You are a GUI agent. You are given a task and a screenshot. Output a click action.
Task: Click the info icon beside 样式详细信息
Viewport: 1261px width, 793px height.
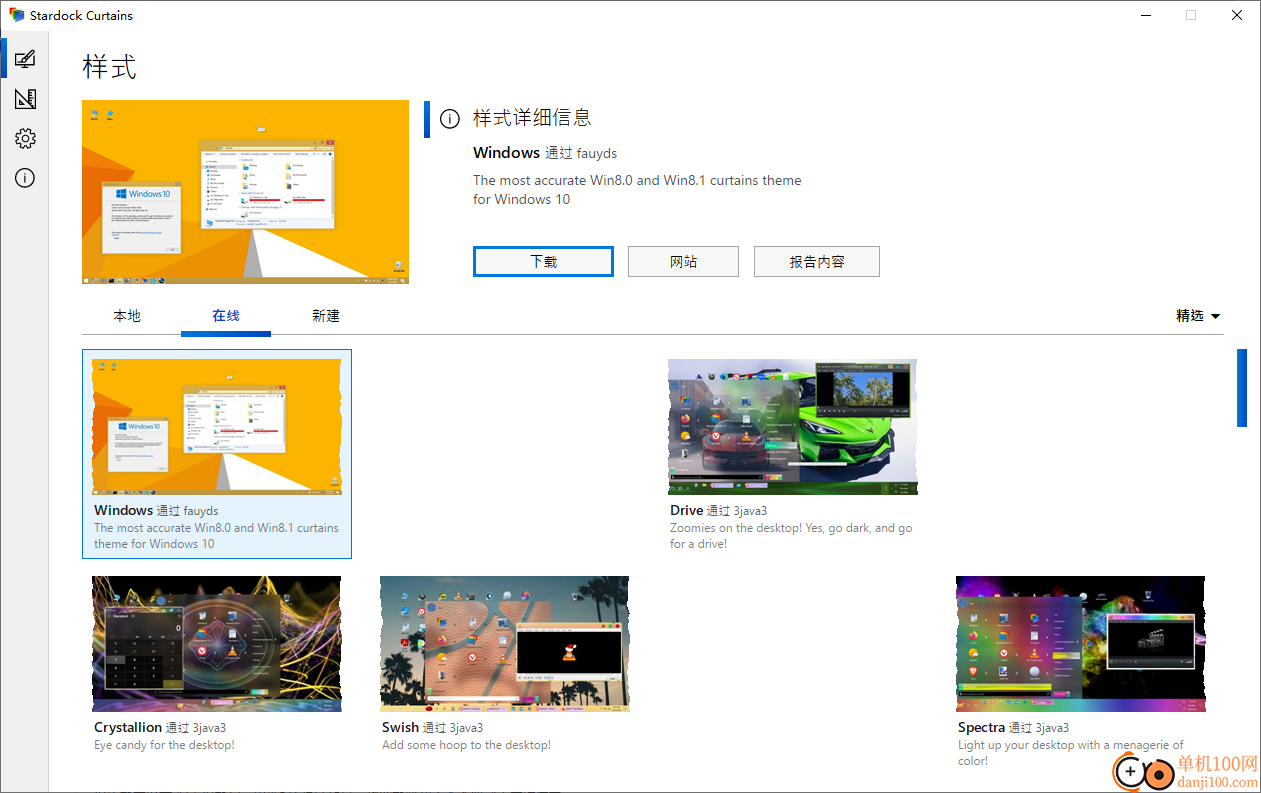[x=450, y=119]
